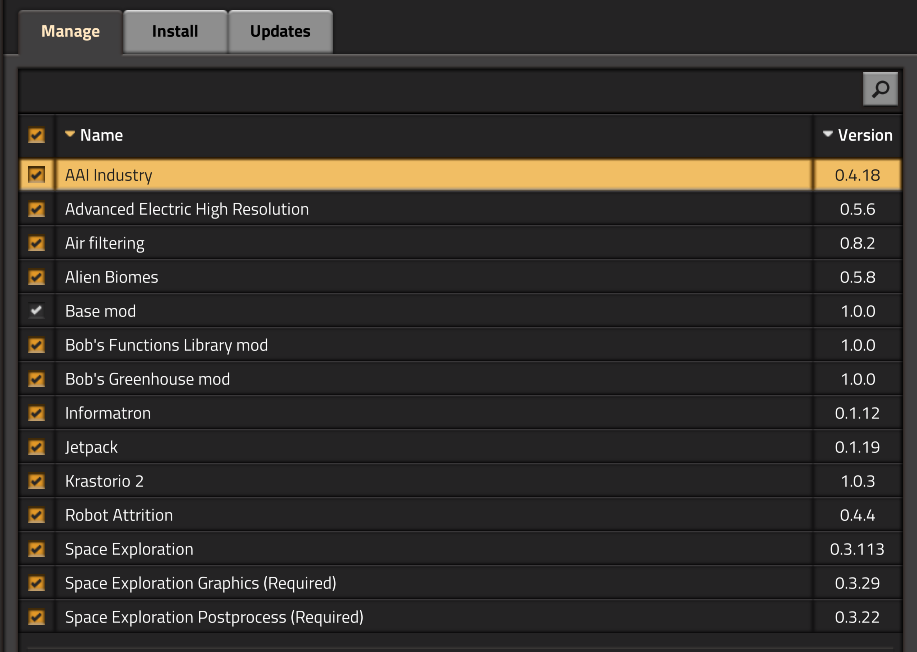Click the search magnifier icon
This screenshot has height=652, width=917.
click(880, 90)
